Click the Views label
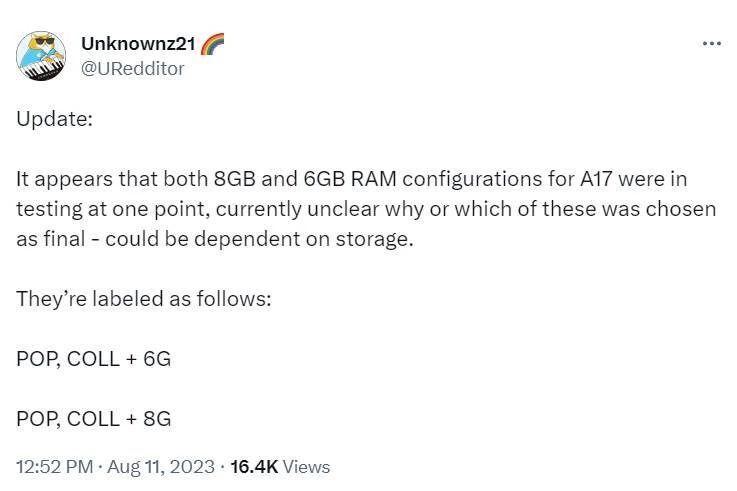 307,466
